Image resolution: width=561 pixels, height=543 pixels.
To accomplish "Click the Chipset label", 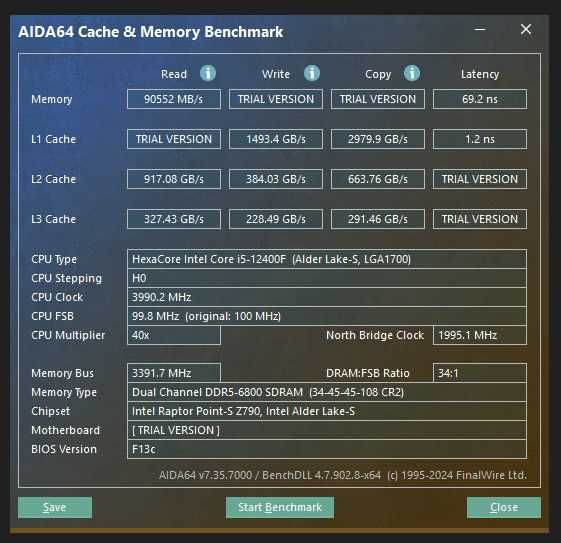I will (x=50, y=411).
